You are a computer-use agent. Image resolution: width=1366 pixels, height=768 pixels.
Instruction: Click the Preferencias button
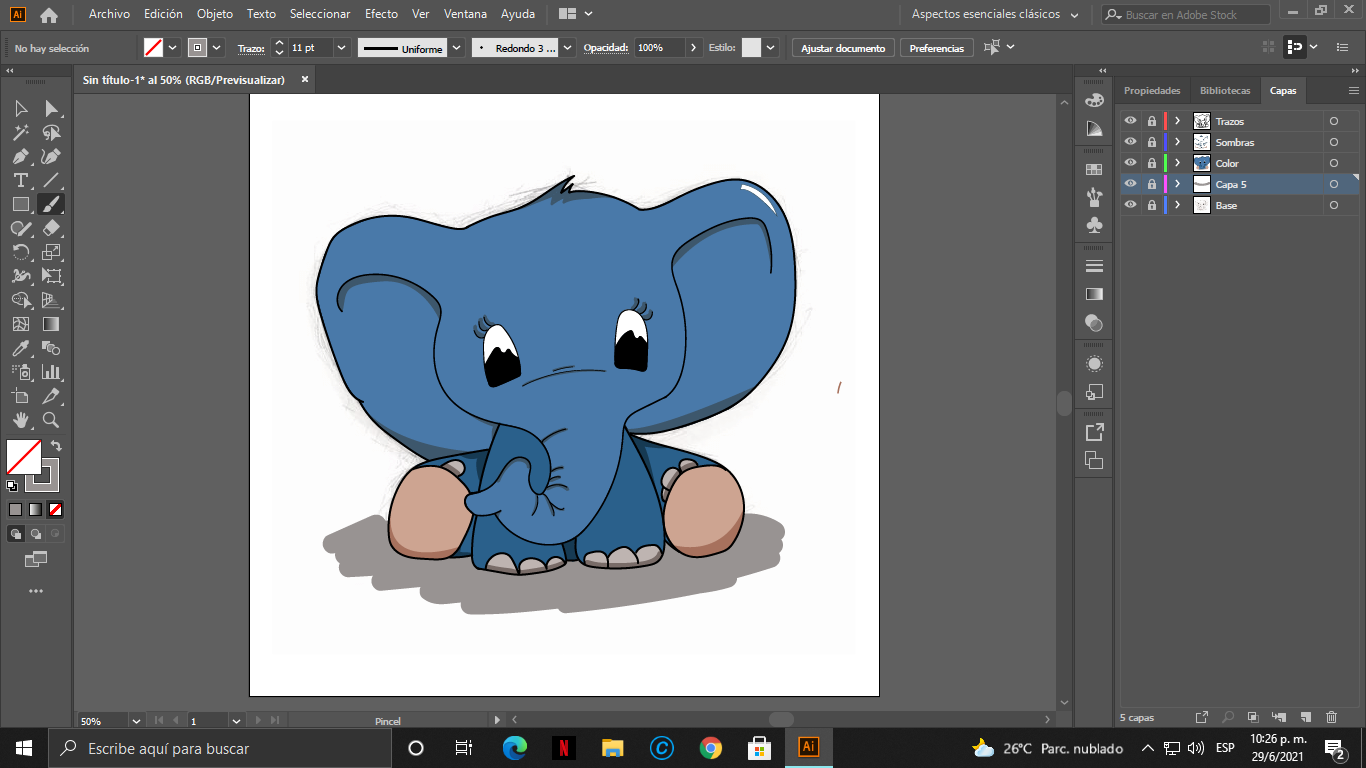coord(936,48)
